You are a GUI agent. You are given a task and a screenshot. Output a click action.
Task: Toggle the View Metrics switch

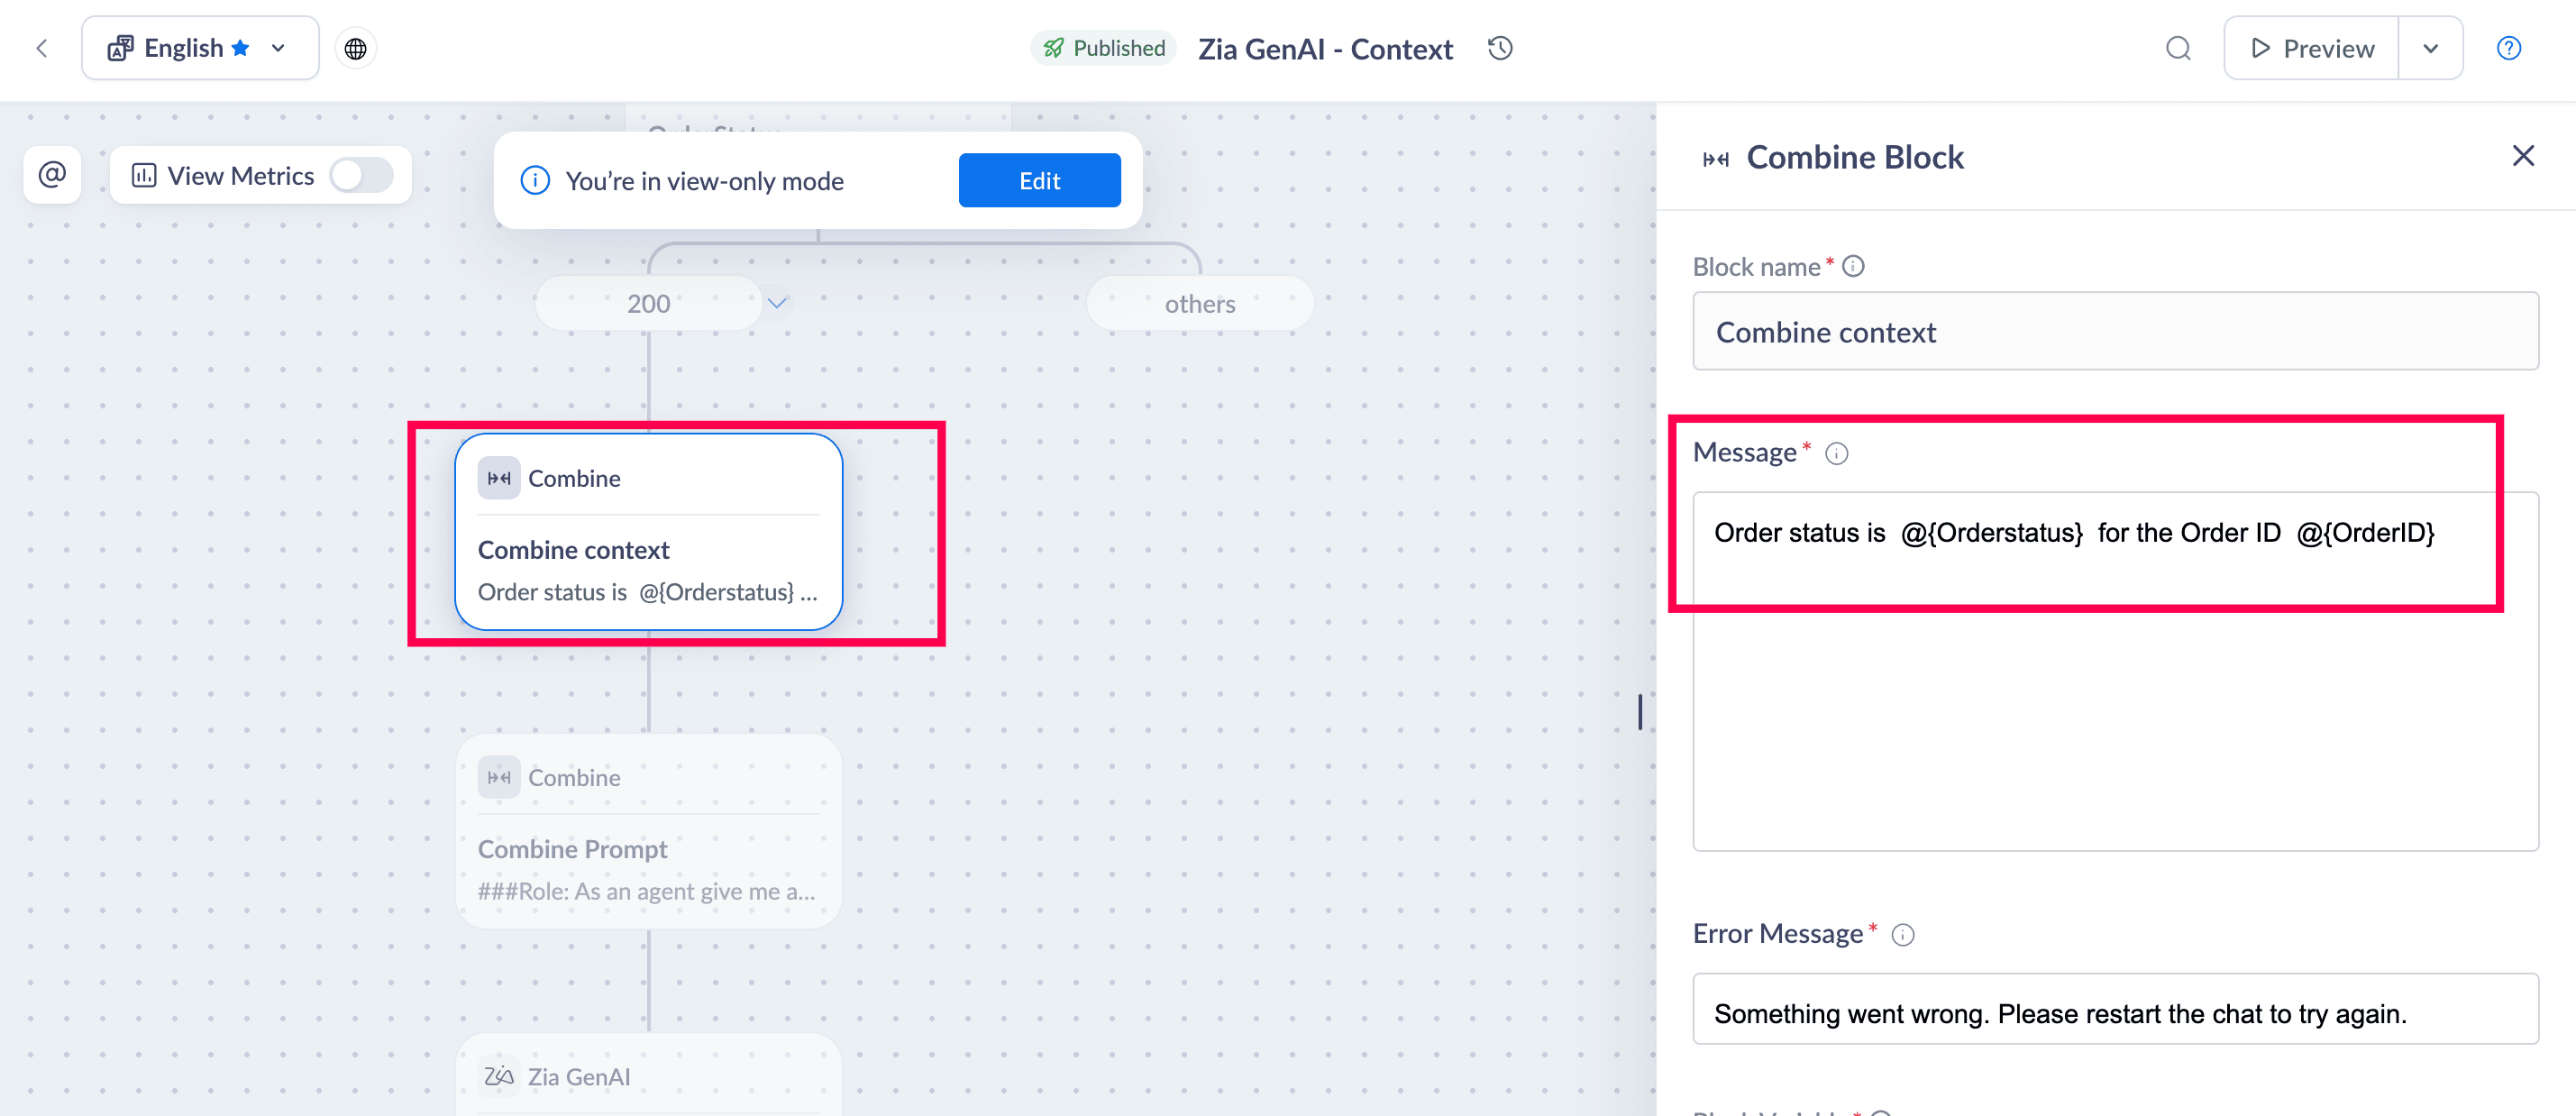tap(361, 175)
